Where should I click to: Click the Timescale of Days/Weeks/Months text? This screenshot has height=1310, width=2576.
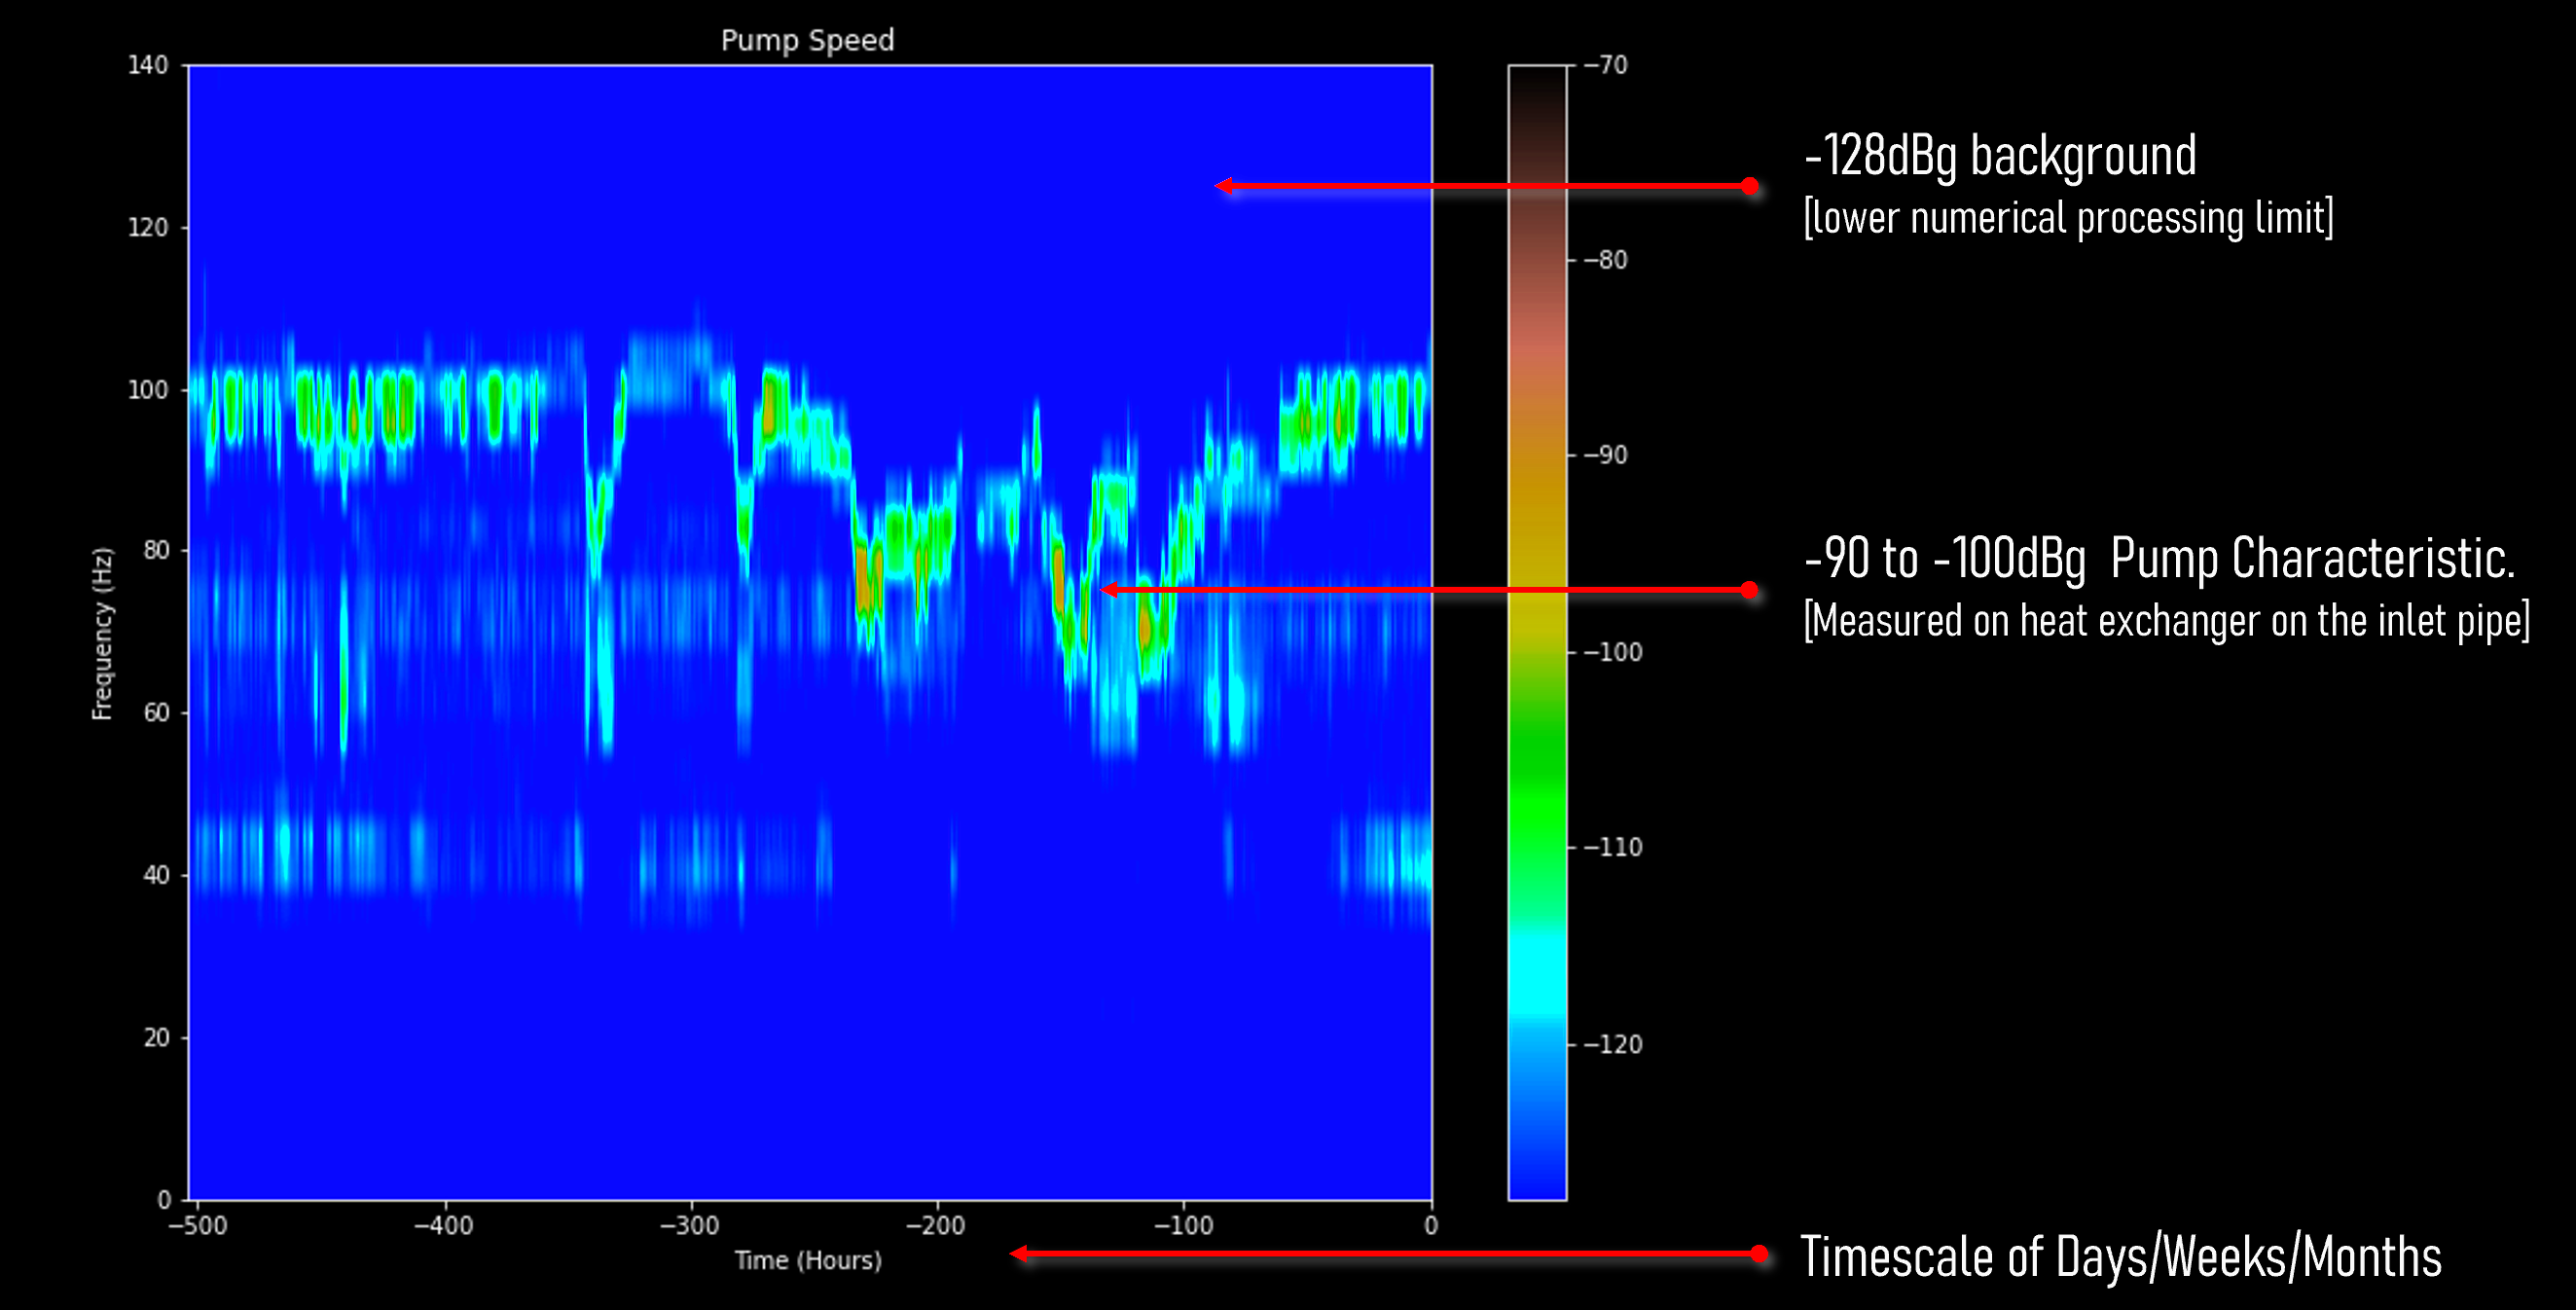click(x=2120, y=1257)
